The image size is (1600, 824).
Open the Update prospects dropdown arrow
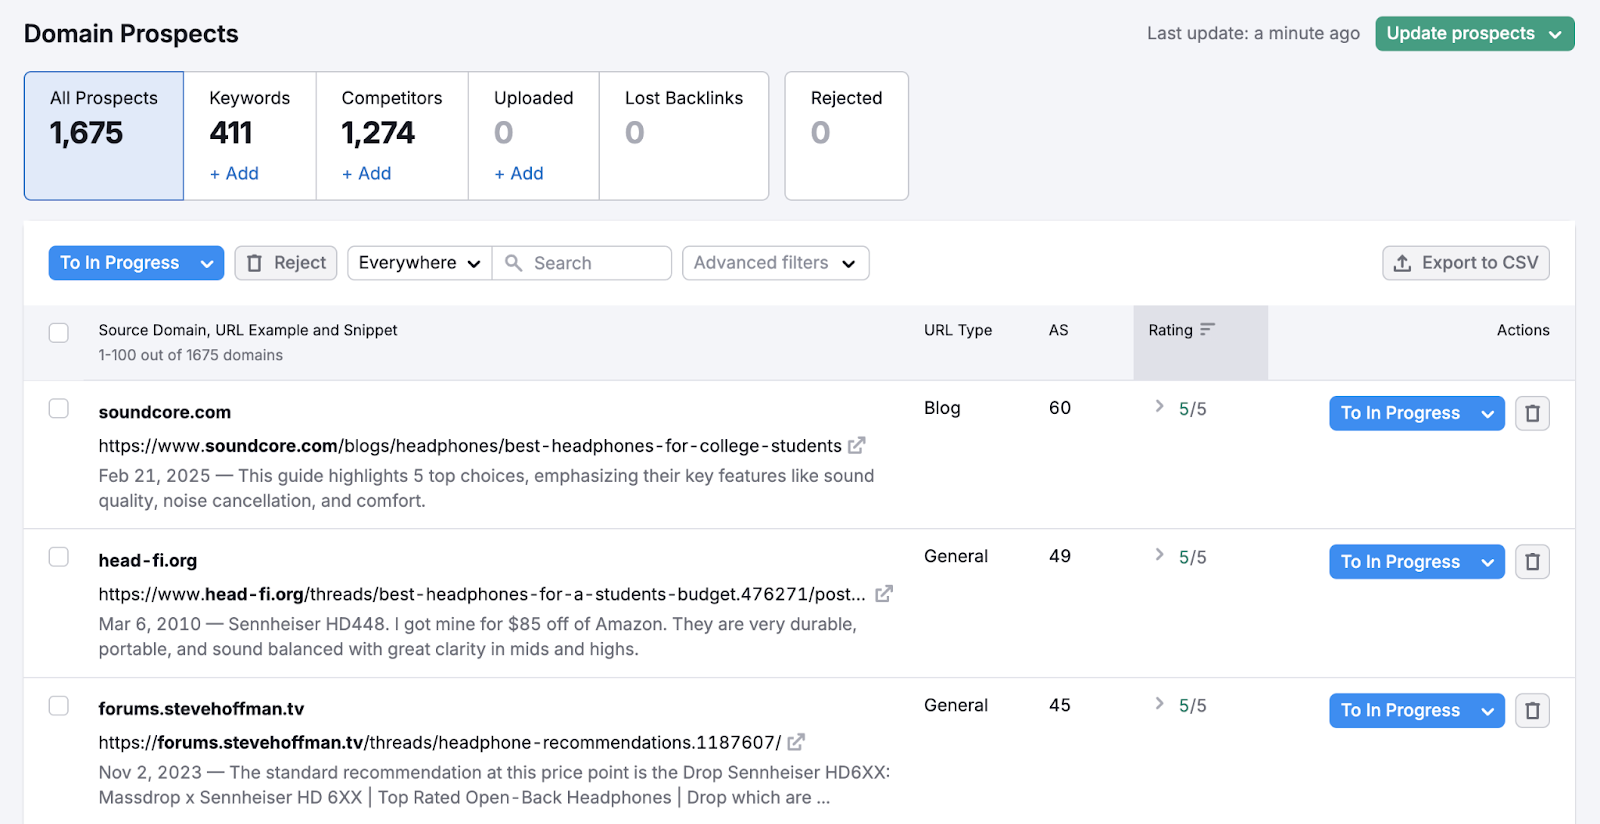click(1555, 34)
